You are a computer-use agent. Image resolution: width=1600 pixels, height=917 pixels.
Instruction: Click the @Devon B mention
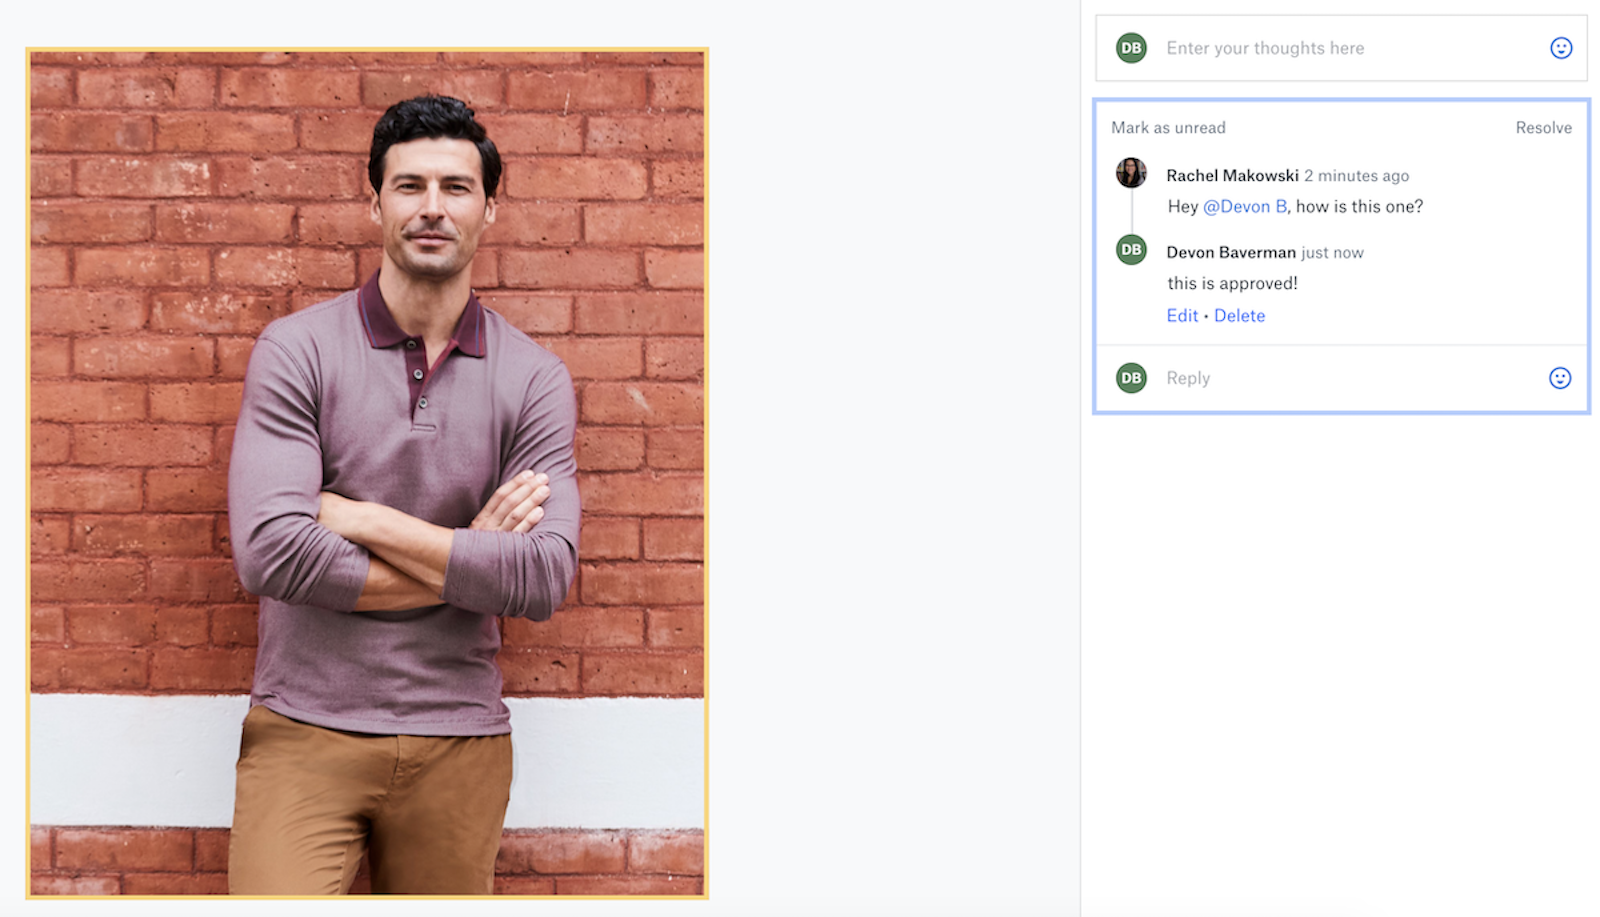point(1244,207)
